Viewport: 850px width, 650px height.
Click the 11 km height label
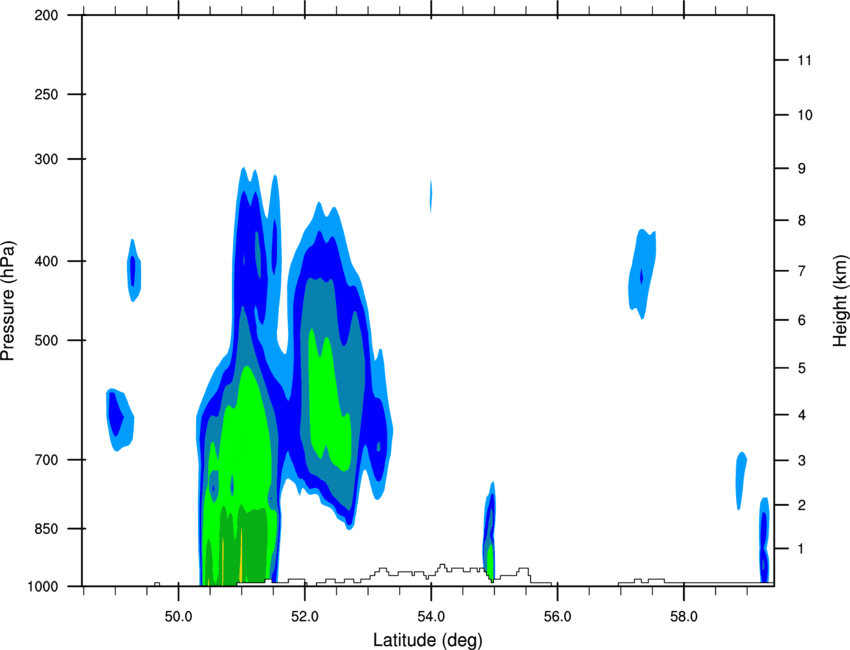click(804, 60)
